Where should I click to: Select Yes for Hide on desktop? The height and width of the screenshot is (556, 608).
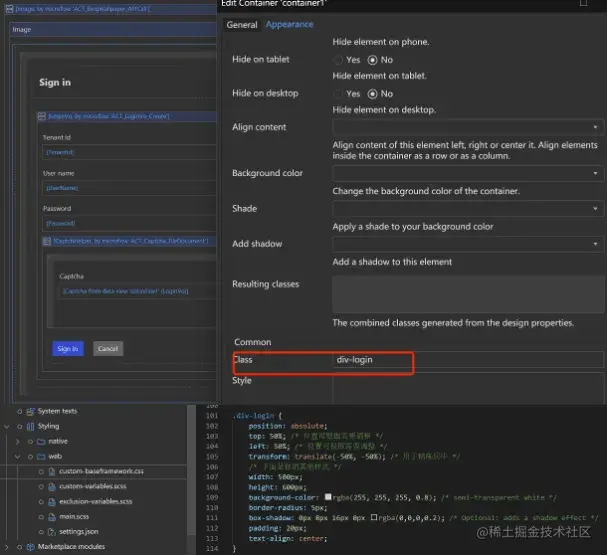(x=338, y=94)
